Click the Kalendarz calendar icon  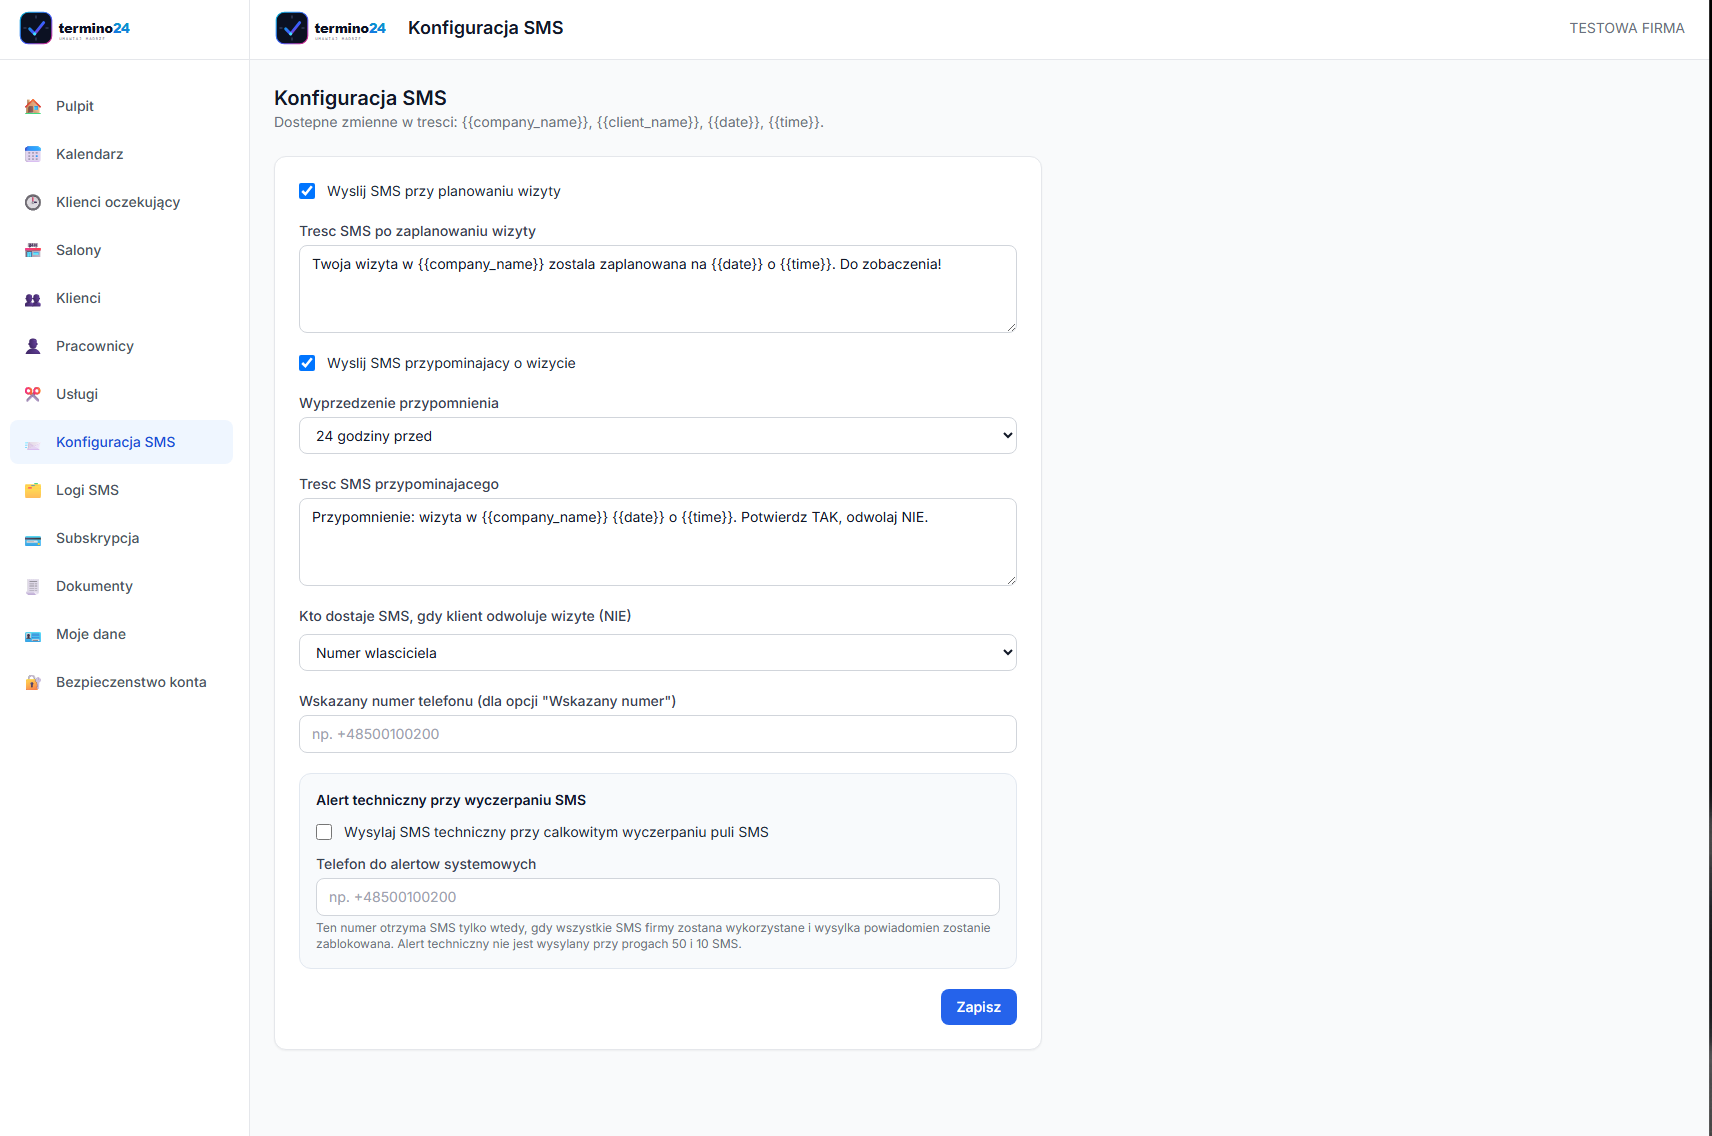(x=33, y=154)
